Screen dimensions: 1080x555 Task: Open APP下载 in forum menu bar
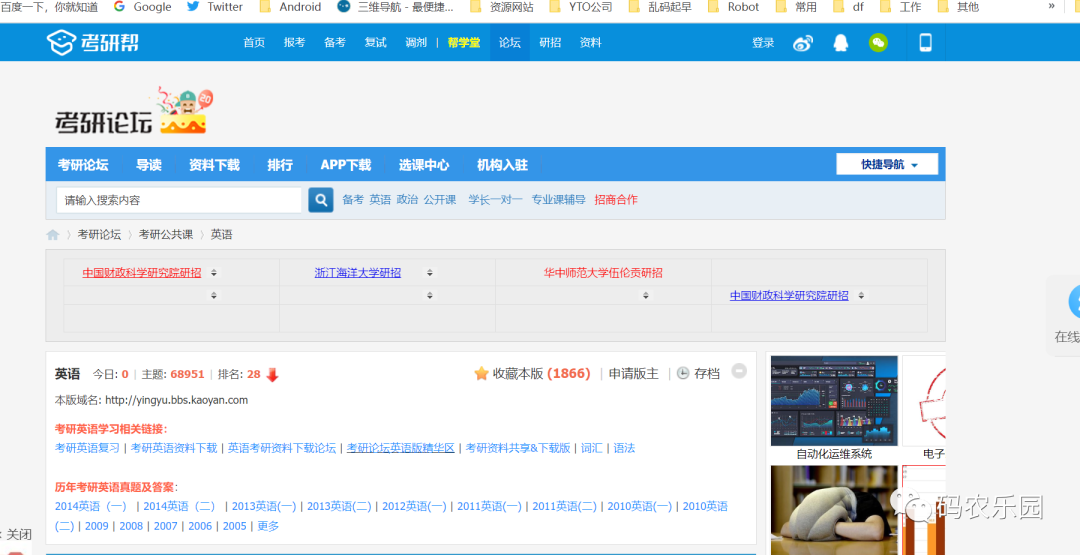point(346,165)
